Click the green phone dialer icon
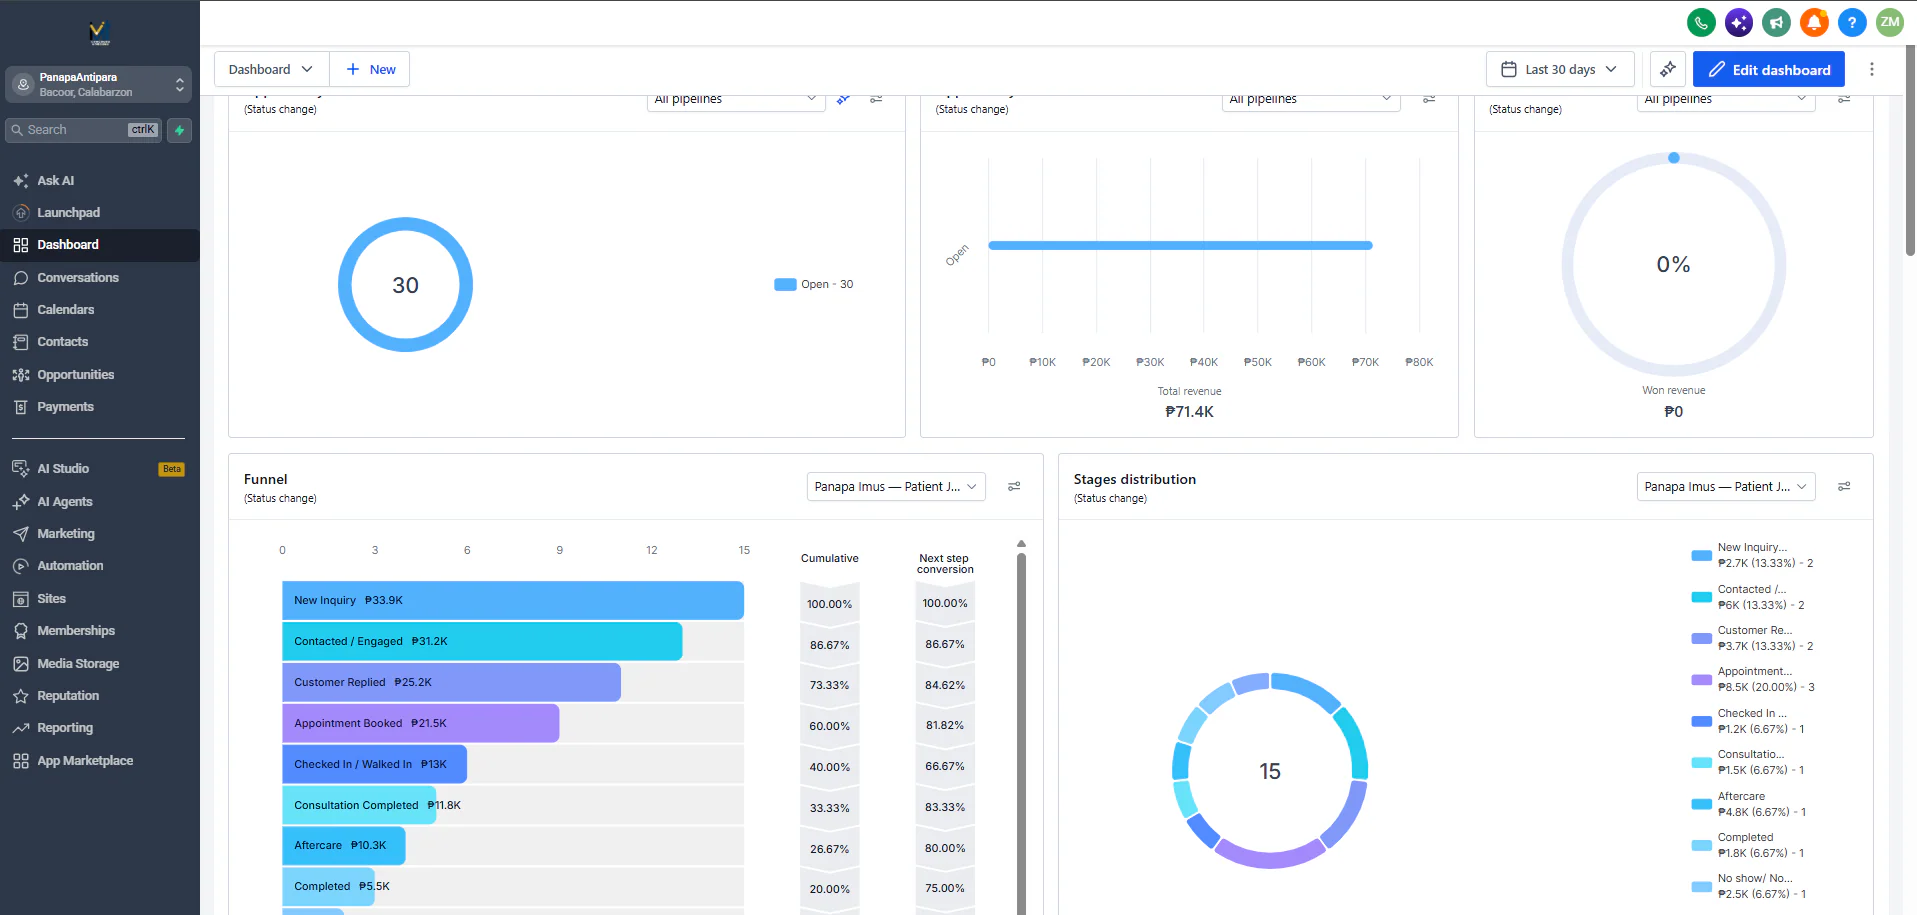Viewport: 1917px width, 915px height. (1701, 22)
